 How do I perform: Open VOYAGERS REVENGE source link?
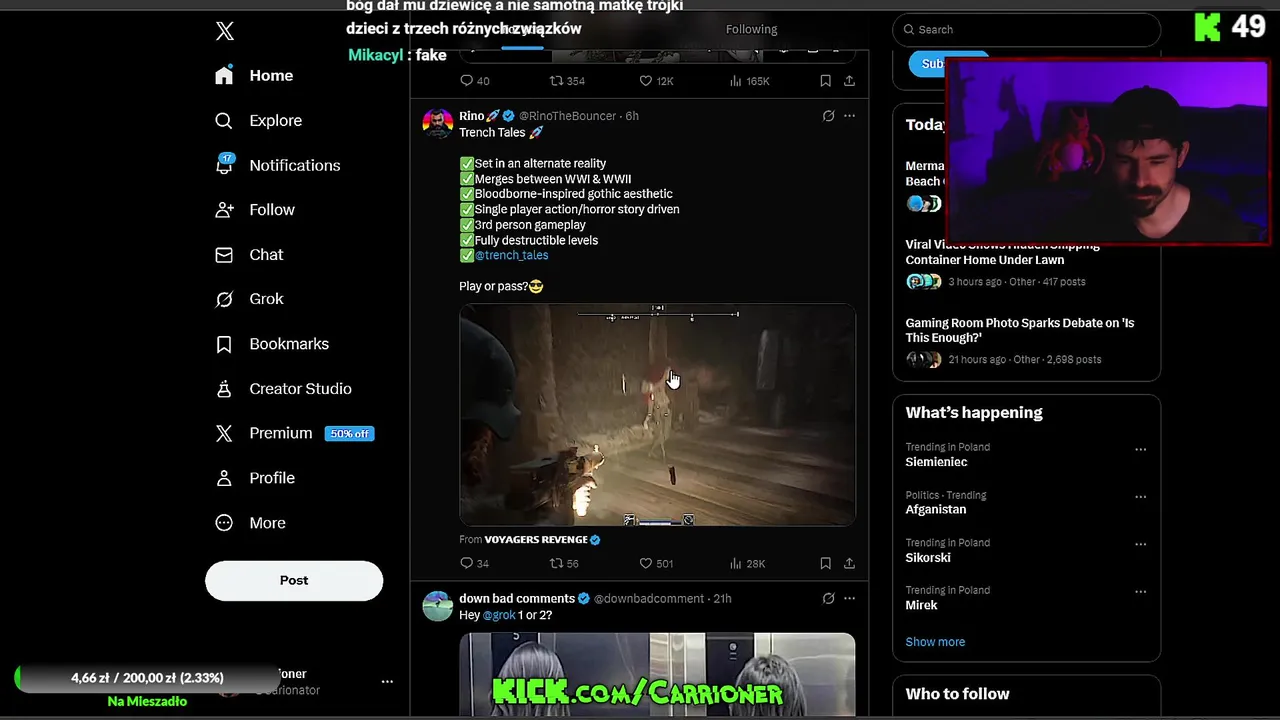[x=542, y=540]
